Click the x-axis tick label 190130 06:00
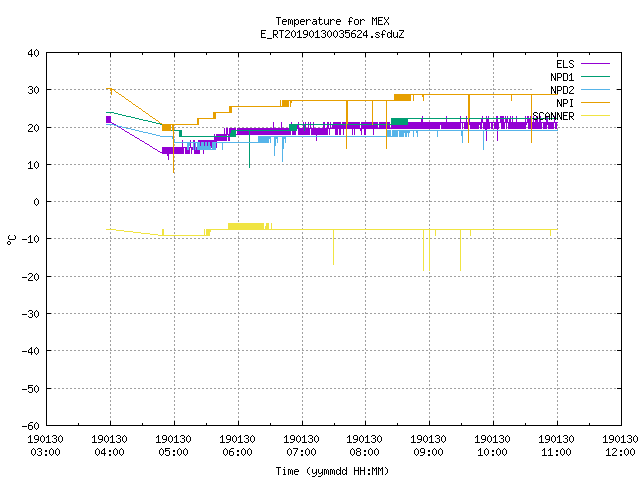Screen dimensions: 640x480 click(x=237, y=446)
